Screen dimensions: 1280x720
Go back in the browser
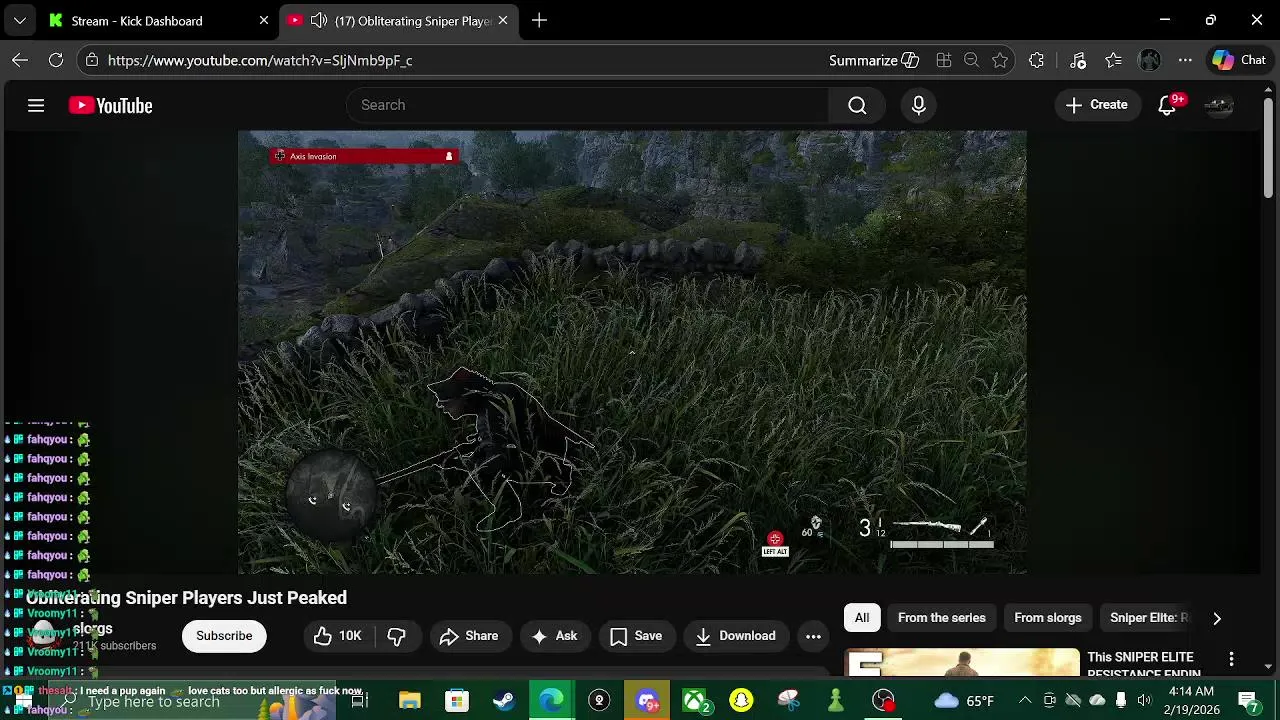pos(20,60)
